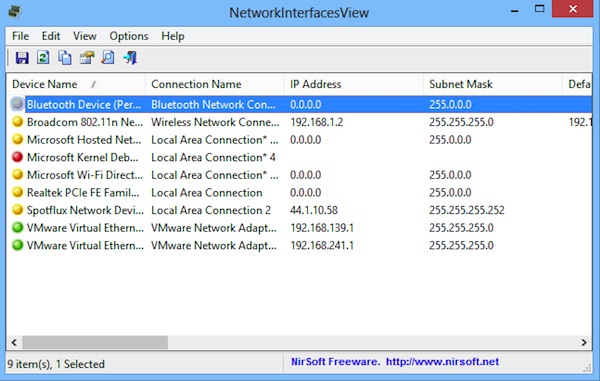Click the green icon of the 192.168.241.1 VMware row
Screen dimensions: 600x381
(x=17, y=245)
